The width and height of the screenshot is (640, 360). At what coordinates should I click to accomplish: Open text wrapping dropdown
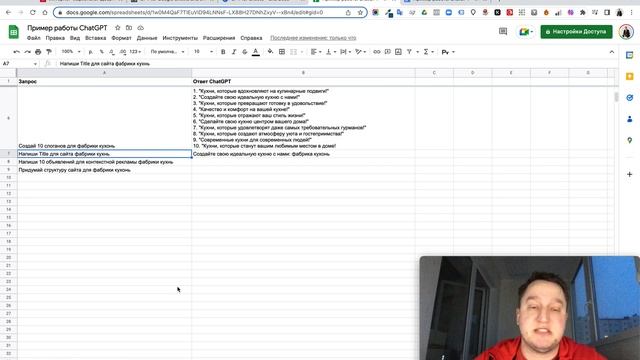[345, 52]
